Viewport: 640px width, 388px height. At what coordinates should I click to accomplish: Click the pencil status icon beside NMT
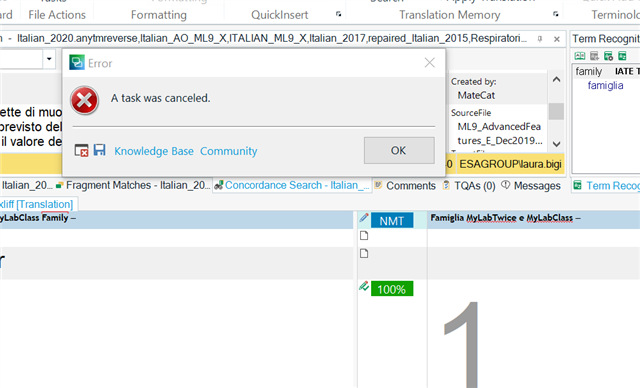click(364, 218)
